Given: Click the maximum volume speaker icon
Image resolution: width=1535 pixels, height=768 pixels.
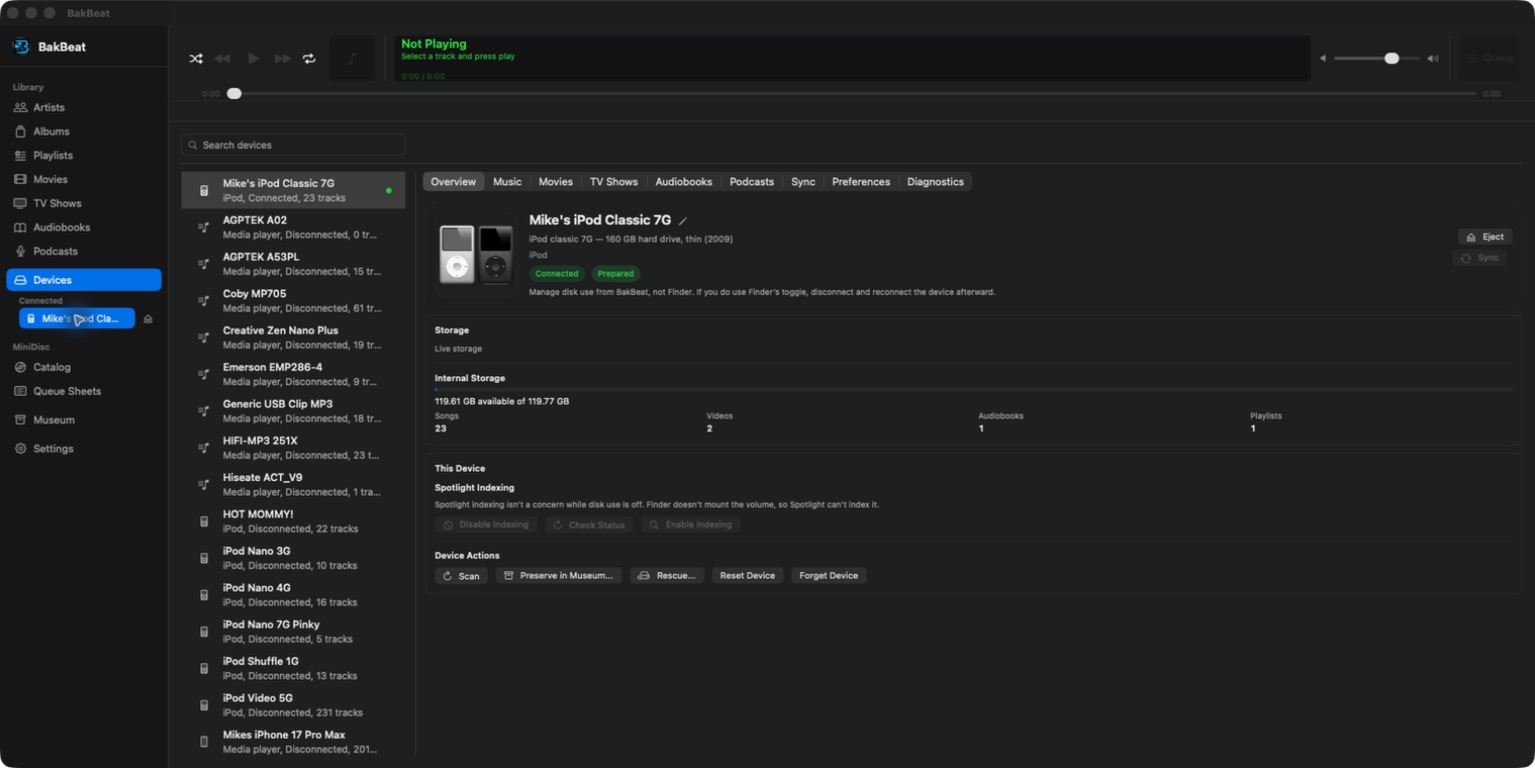Looking at the screenshot, I should click(1433, 59).
